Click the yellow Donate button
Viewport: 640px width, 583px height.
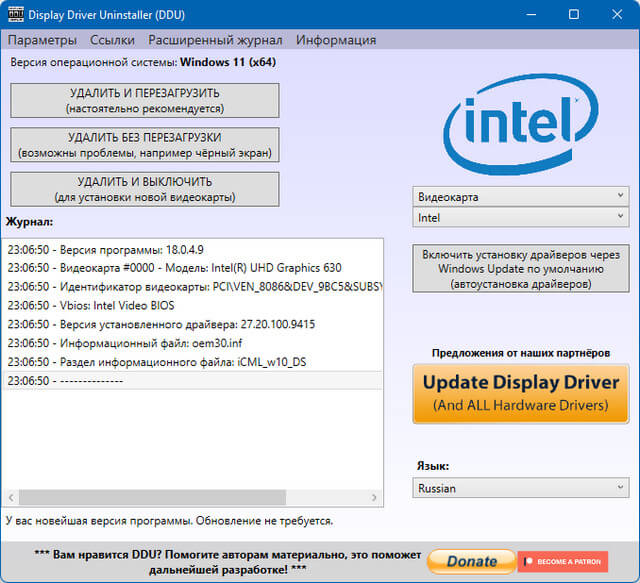point(471,562)
